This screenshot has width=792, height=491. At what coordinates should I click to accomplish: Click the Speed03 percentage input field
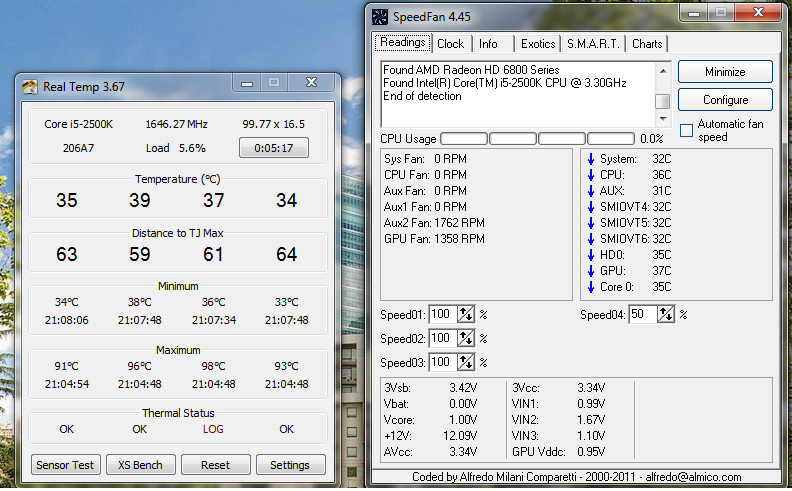point(443,362)
